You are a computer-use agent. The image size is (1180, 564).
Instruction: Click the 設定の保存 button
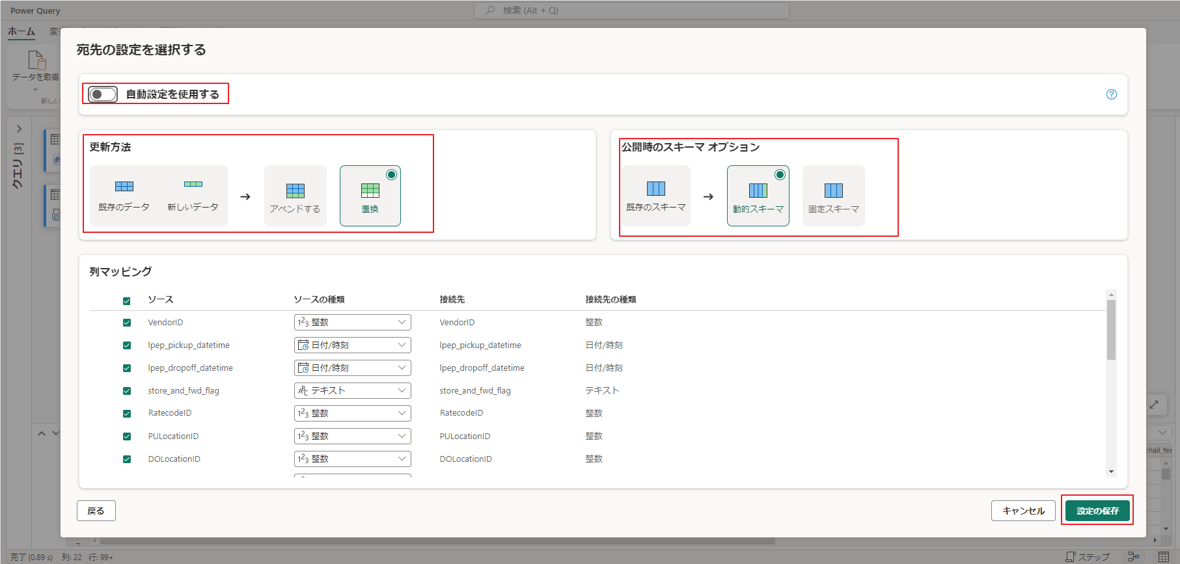(x=1097, y=511)
